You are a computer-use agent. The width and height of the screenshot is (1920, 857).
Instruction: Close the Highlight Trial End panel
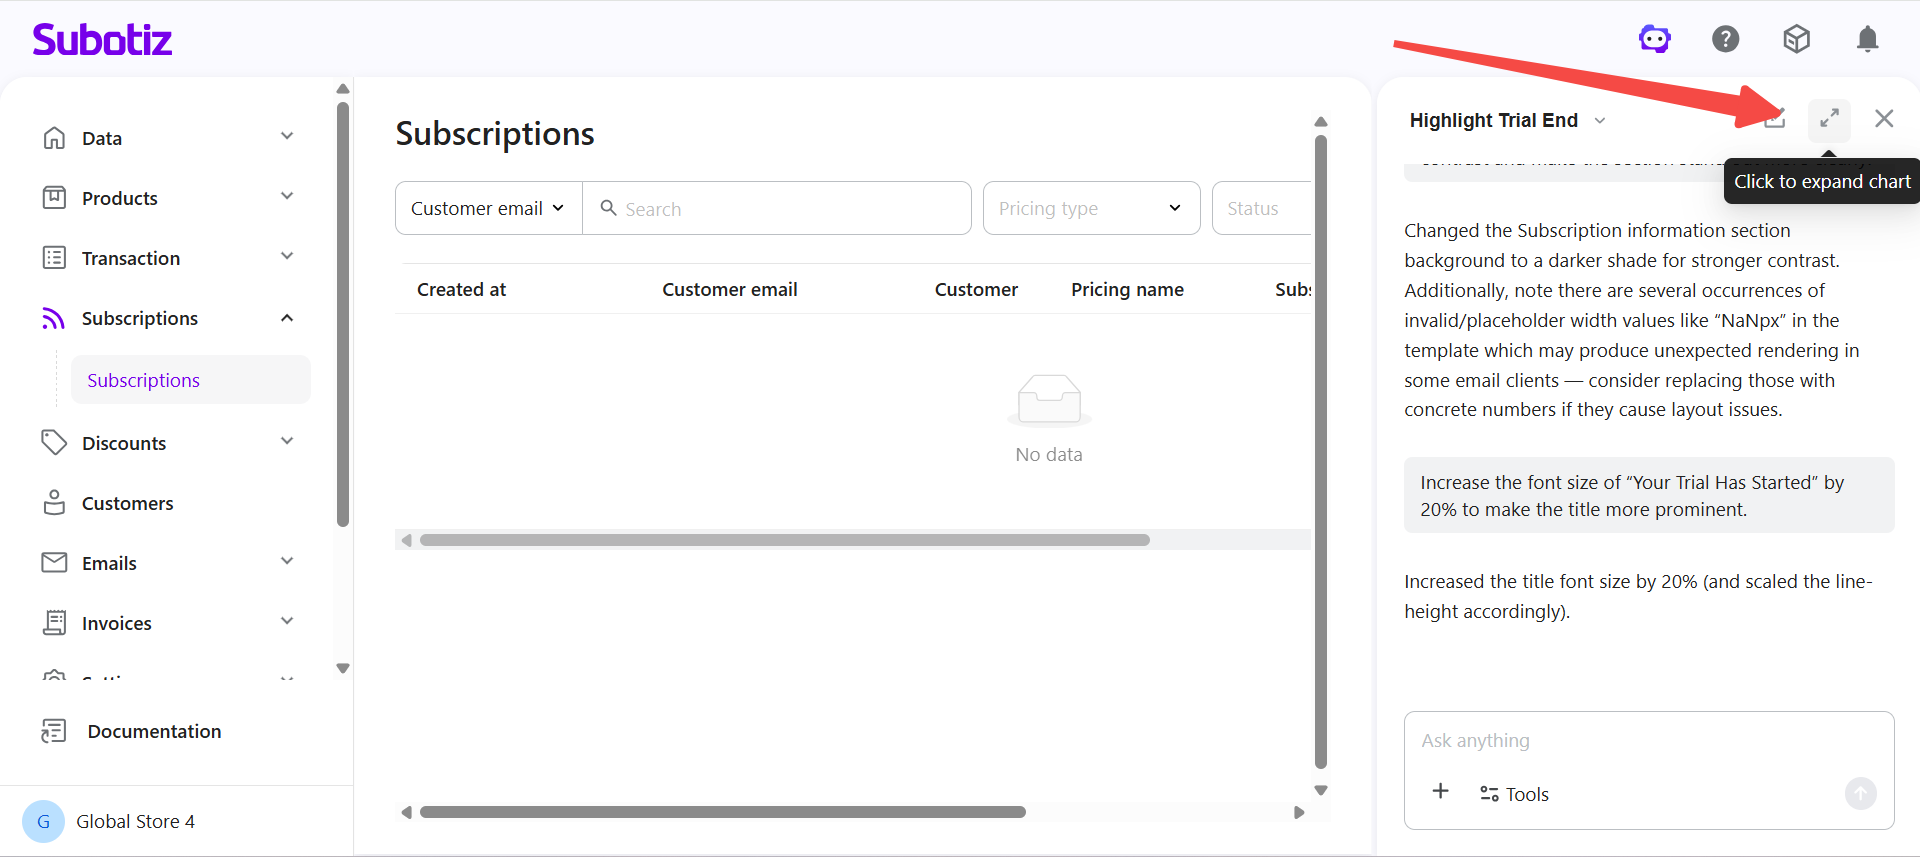tap(1884, 119)
